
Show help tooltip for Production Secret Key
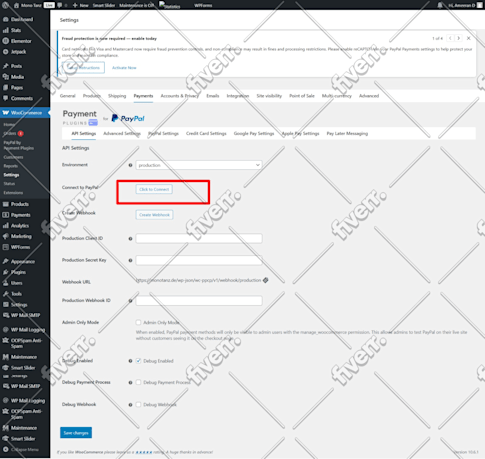point(130,260)
